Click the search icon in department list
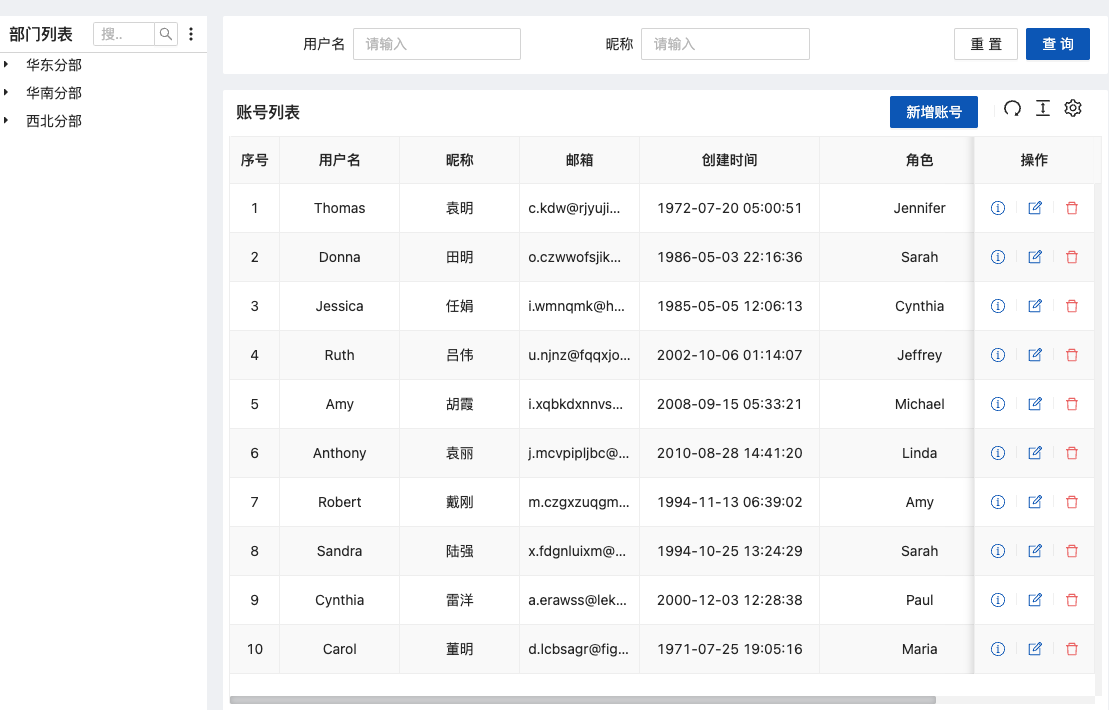 [x=166, y=35]
